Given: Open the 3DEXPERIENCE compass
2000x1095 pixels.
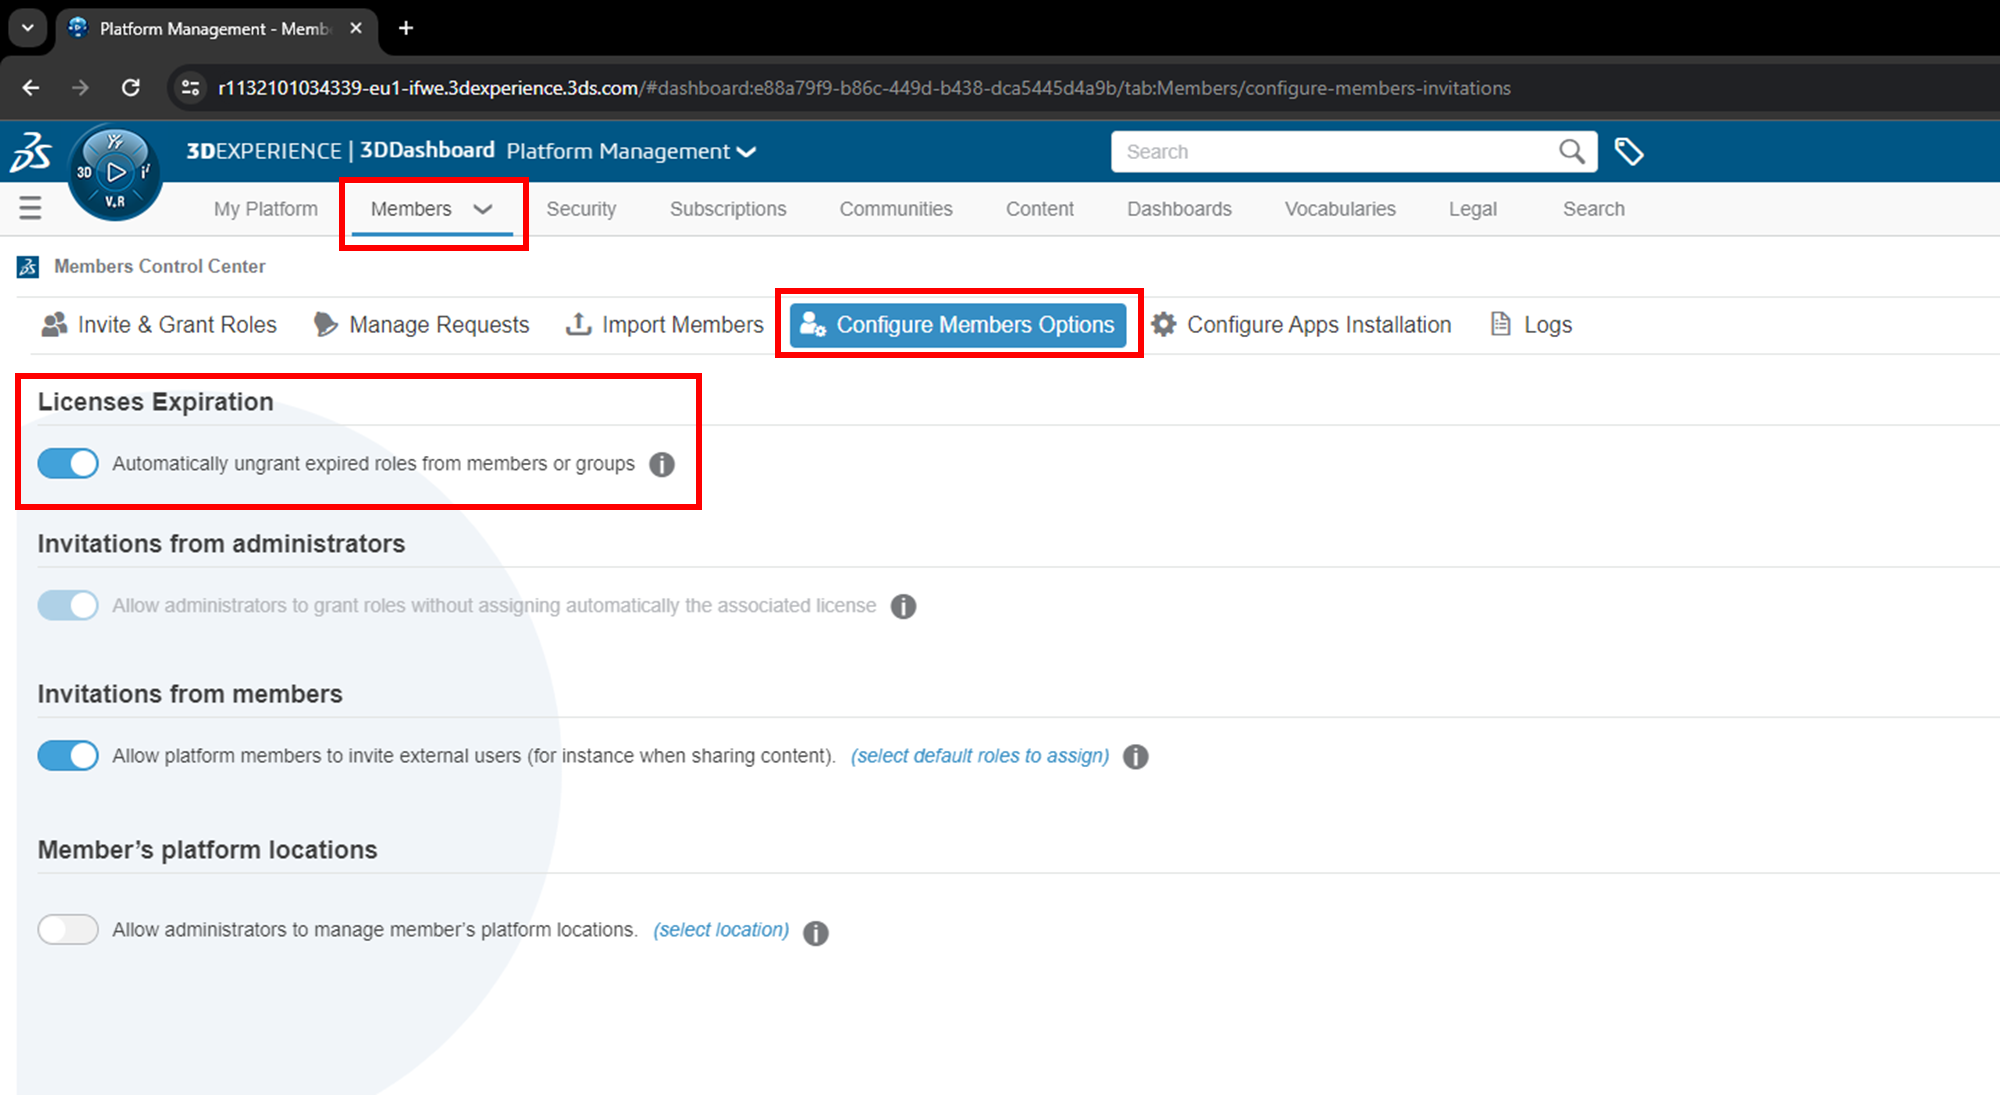Looking at the screenshot, I should click(x=115, y=172).
